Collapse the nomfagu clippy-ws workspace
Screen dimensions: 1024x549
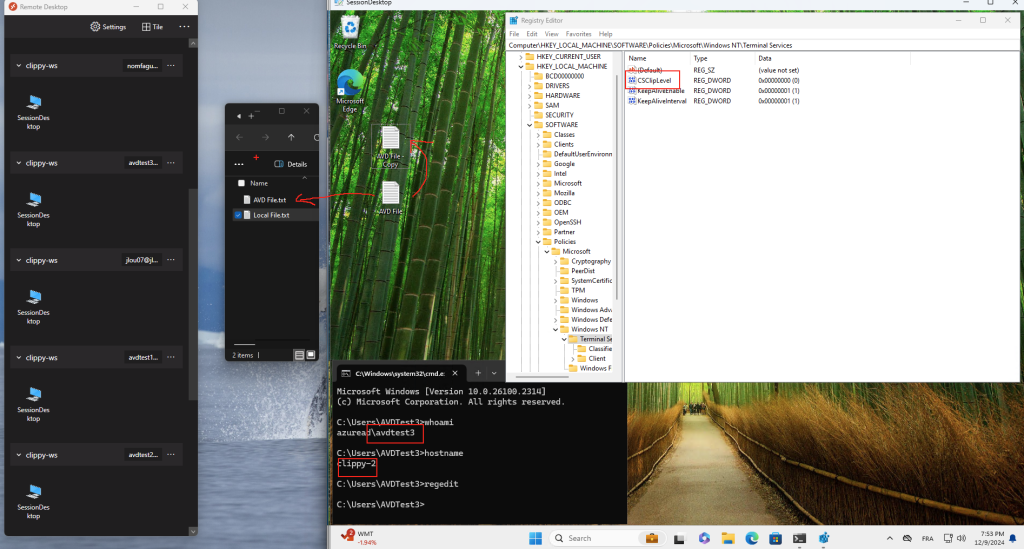pyautogui.click(x=19, y=65)
